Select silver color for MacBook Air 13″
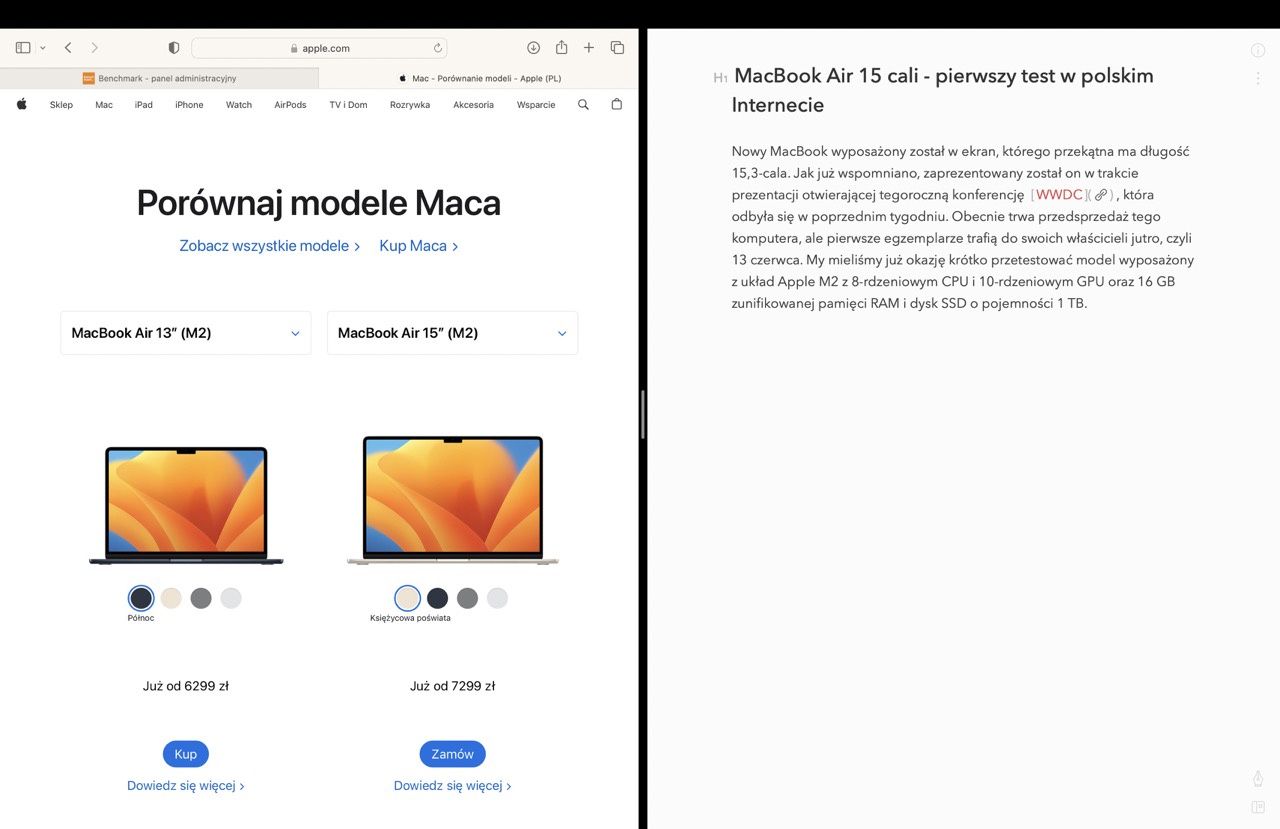This screenshot has width=1280, height=829. click(x=231, y=598)
